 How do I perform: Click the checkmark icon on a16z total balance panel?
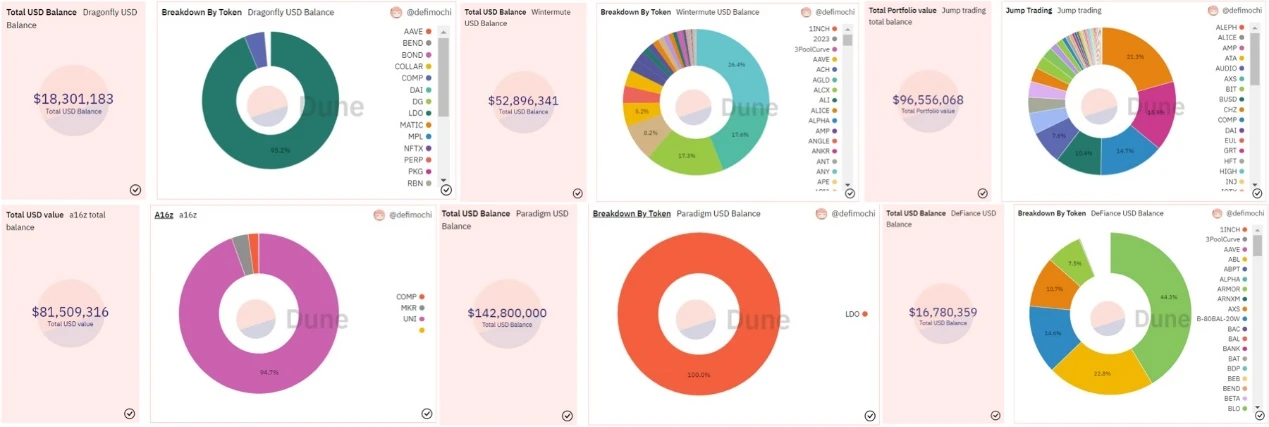click(x=129, y=413)
